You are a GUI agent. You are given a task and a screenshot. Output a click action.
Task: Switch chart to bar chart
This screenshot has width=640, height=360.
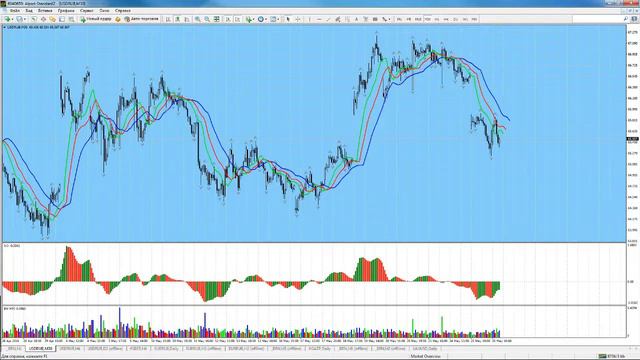pos(168,19)
